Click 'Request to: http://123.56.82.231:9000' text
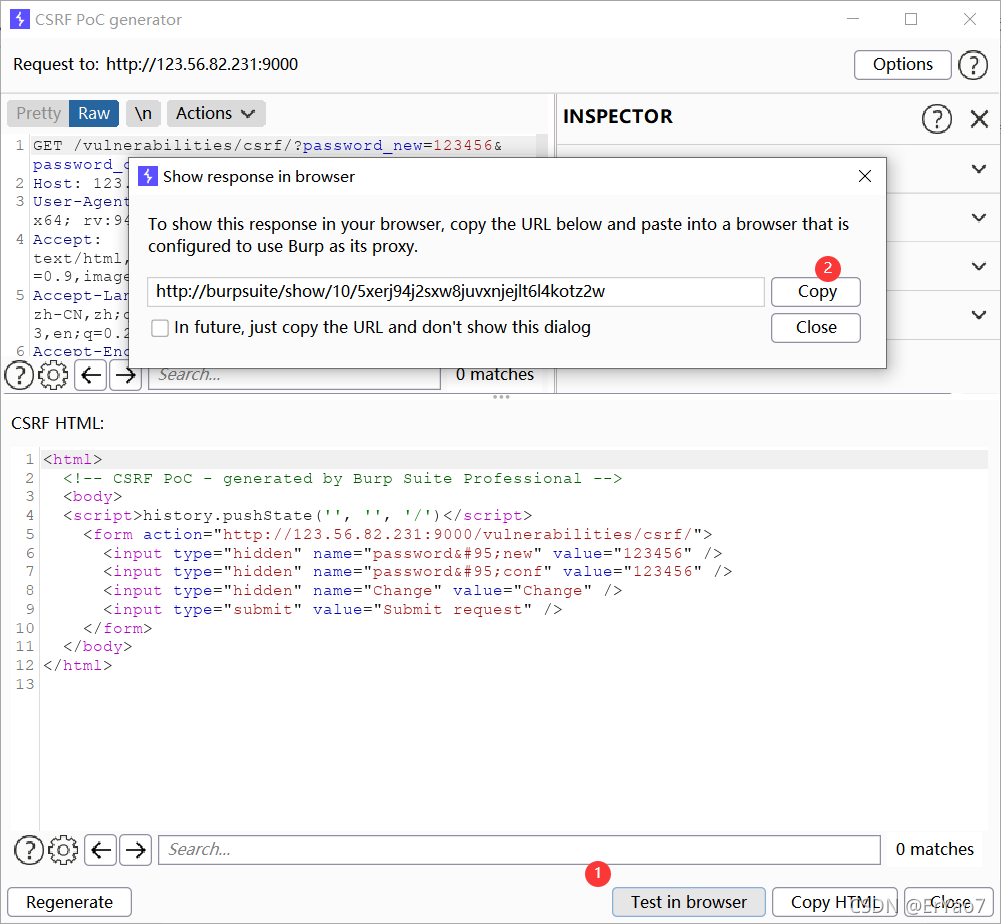This screenshot has height=924, width=1001. pyautogui.click(x=156, y=64)
